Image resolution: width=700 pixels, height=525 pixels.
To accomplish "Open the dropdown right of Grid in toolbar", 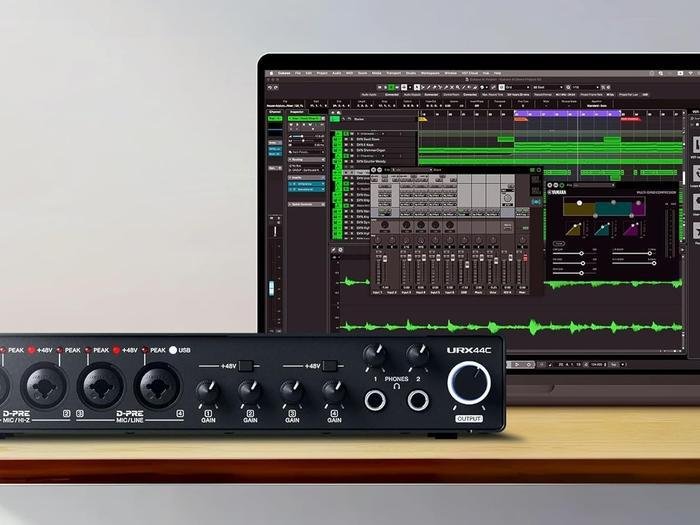I will click(548, 88).
